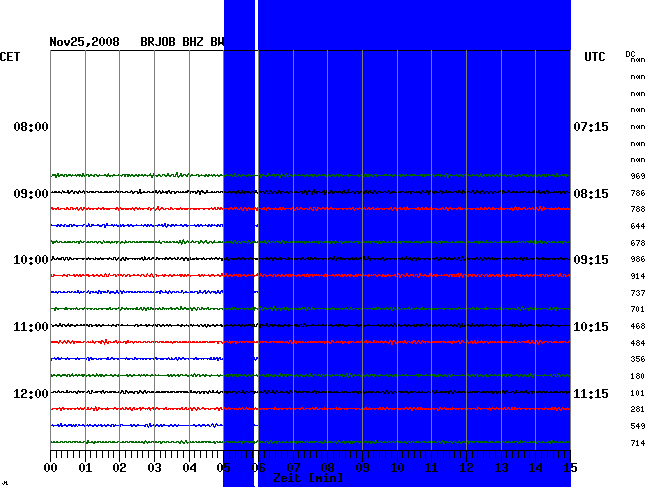Click the minute axis label "01"
Screen dimensions: 650x494
[85, 468]
